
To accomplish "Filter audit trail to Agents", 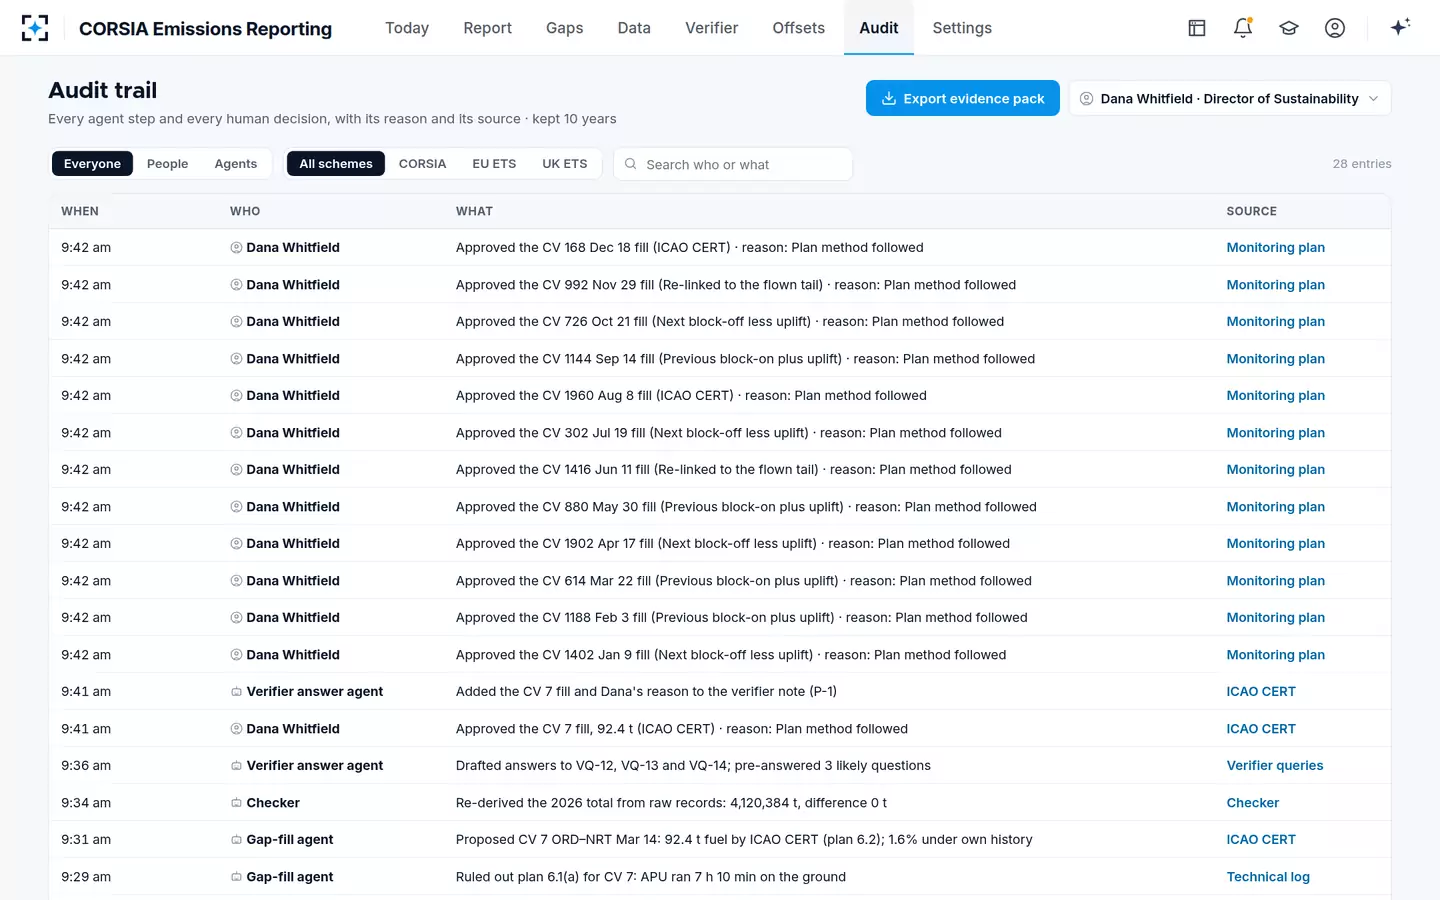I will coord(236,164).
